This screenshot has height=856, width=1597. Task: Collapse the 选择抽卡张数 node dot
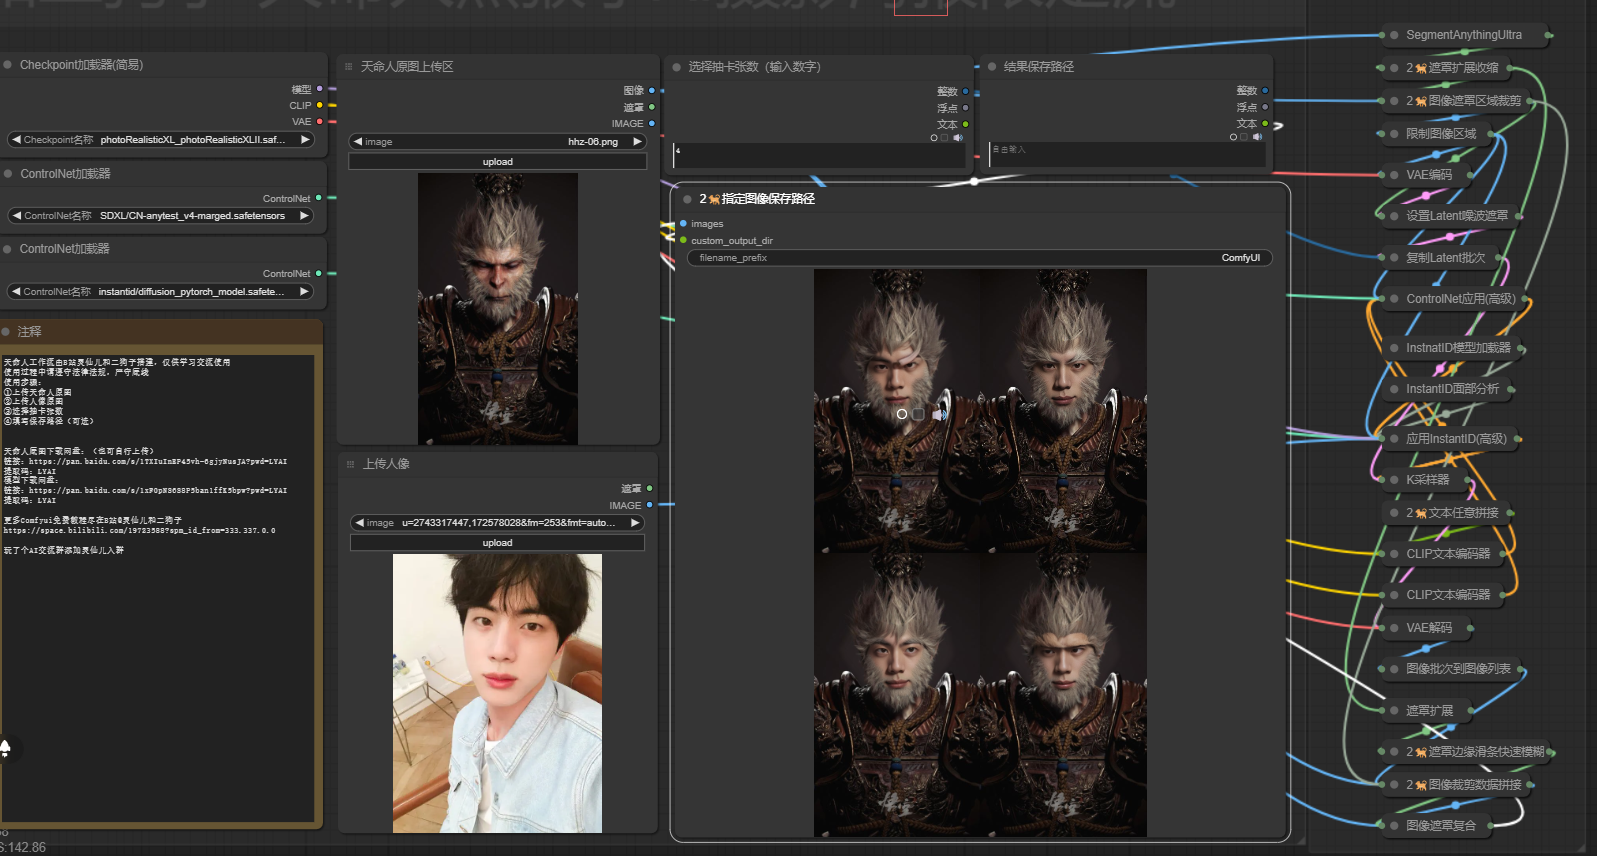(677, 67)
